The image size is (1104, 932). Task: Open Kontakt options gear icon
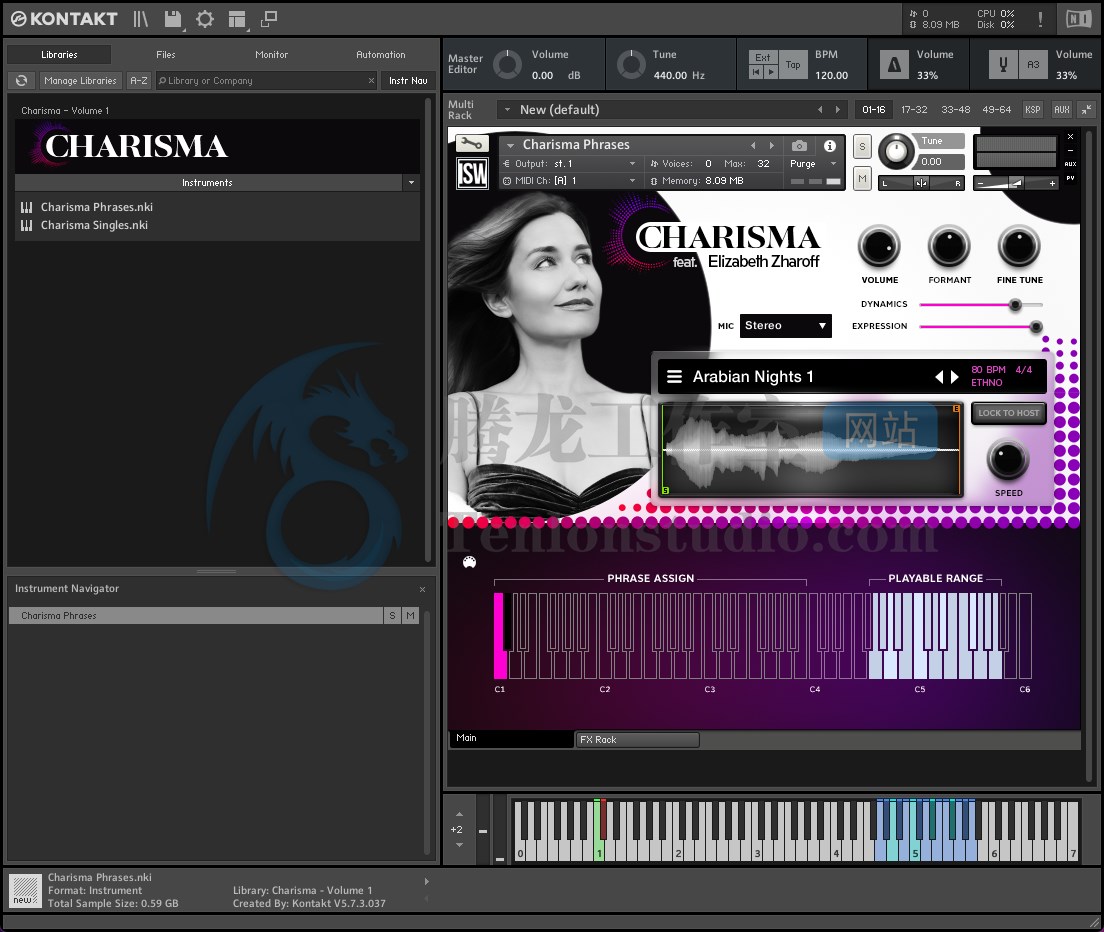205,19
